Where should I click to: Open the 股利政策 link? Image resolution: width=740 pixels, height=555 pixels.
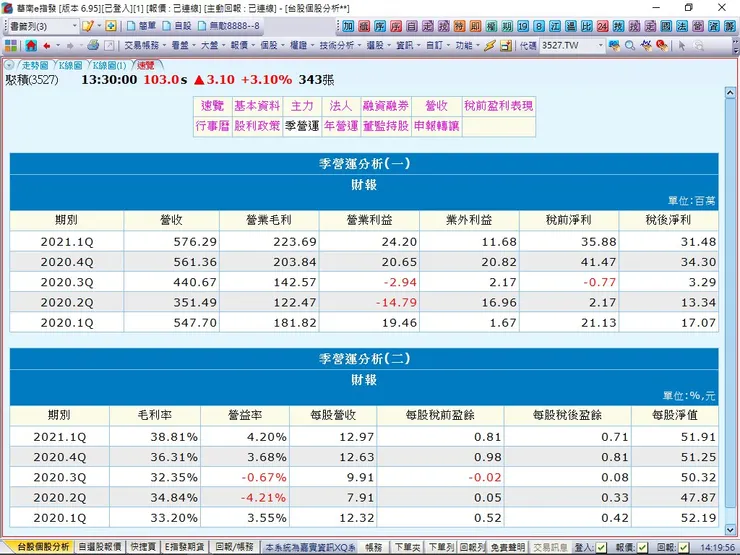[x=257, y=126]
